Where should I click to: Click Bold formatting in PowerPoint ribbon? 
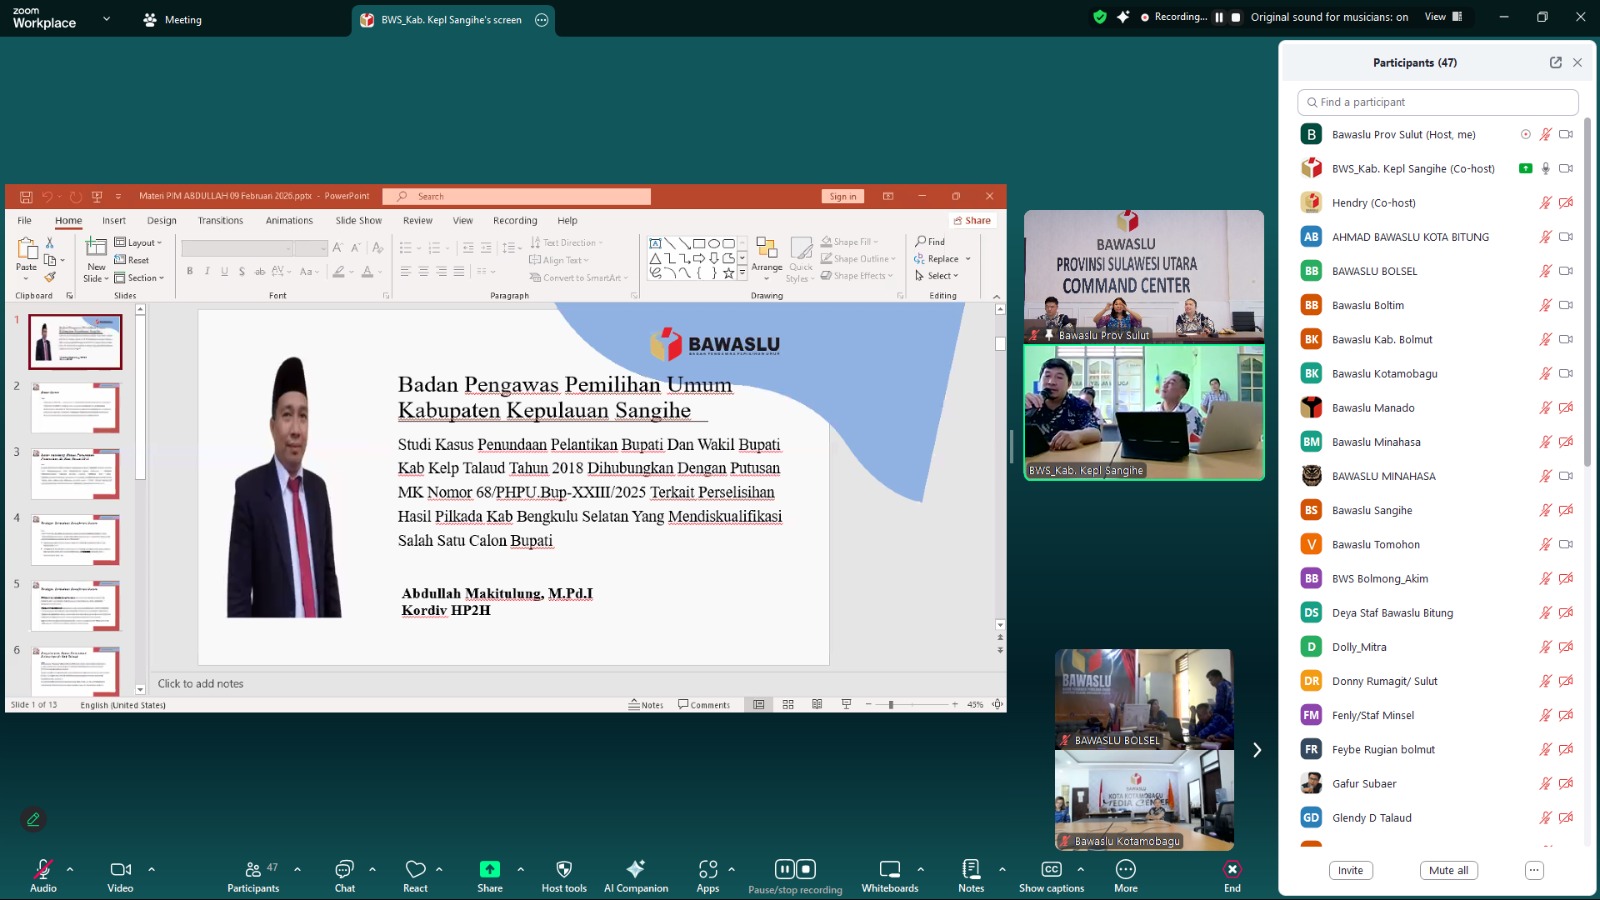190,271
